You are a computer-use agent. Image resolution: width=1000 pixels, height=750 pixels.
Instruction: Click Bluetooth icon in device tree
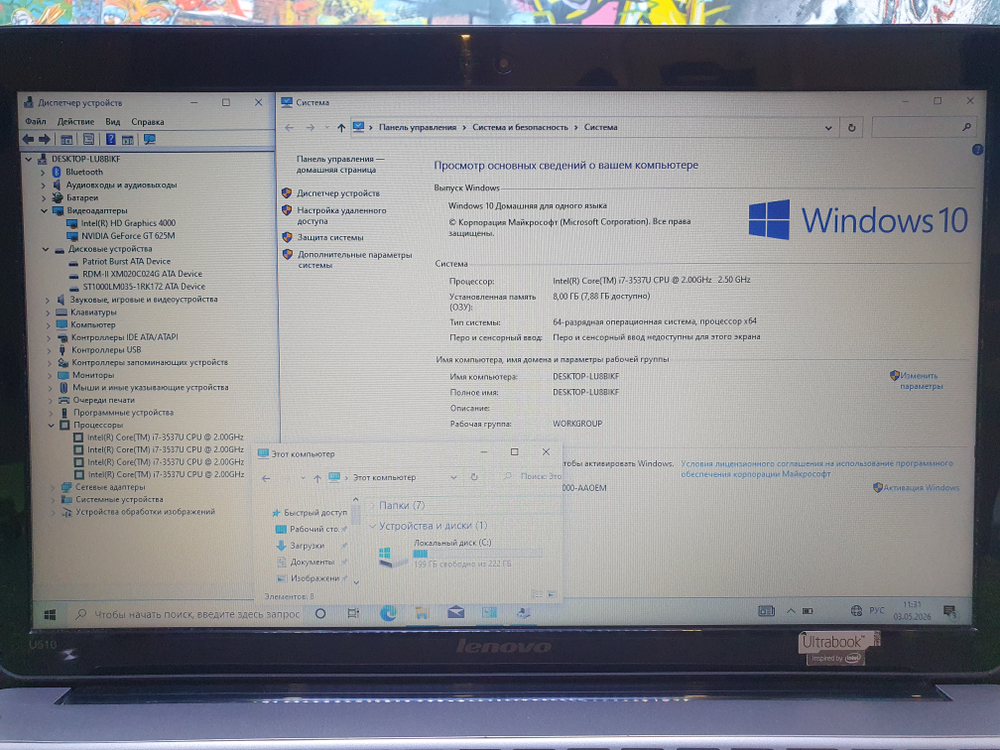[56, 172]
